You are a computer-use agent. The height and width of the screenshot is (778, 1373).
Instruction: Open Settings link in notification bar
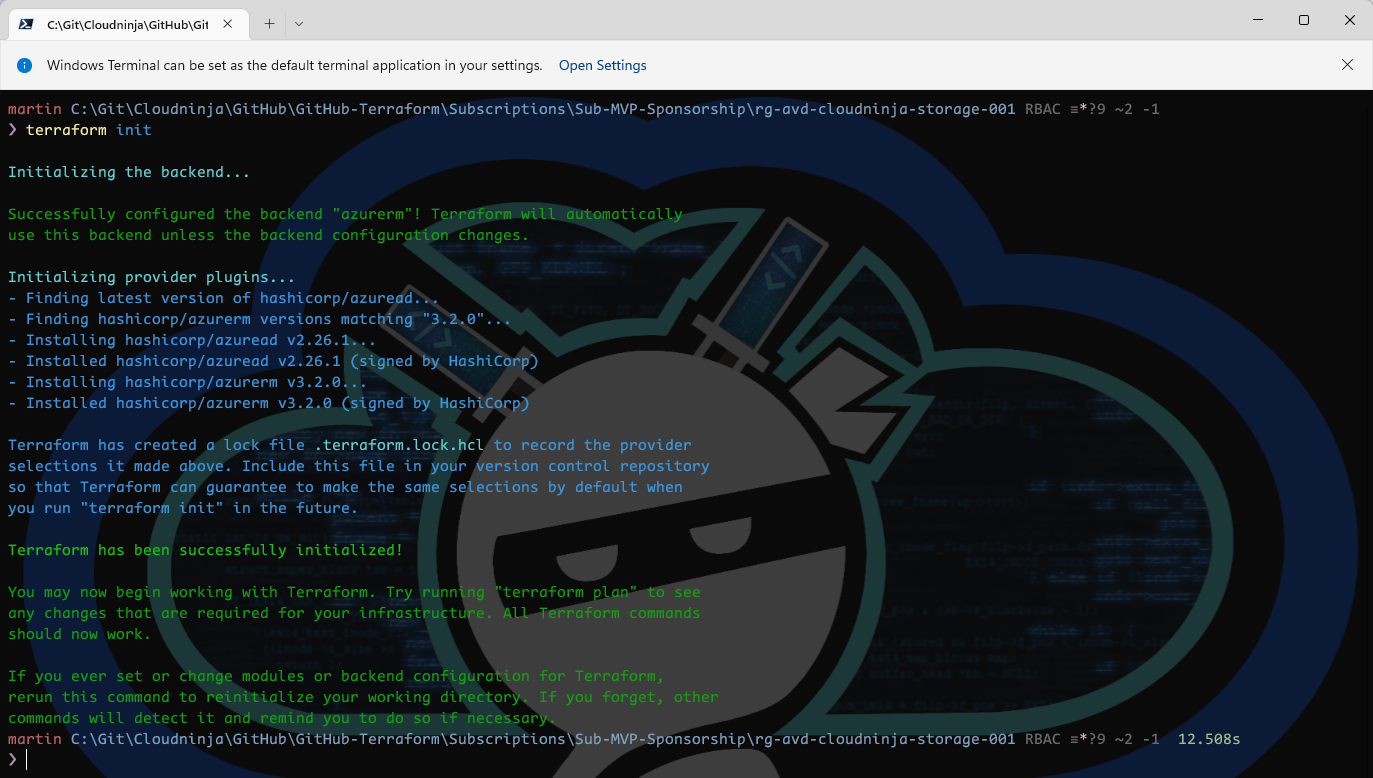click(x=602, y=65)
